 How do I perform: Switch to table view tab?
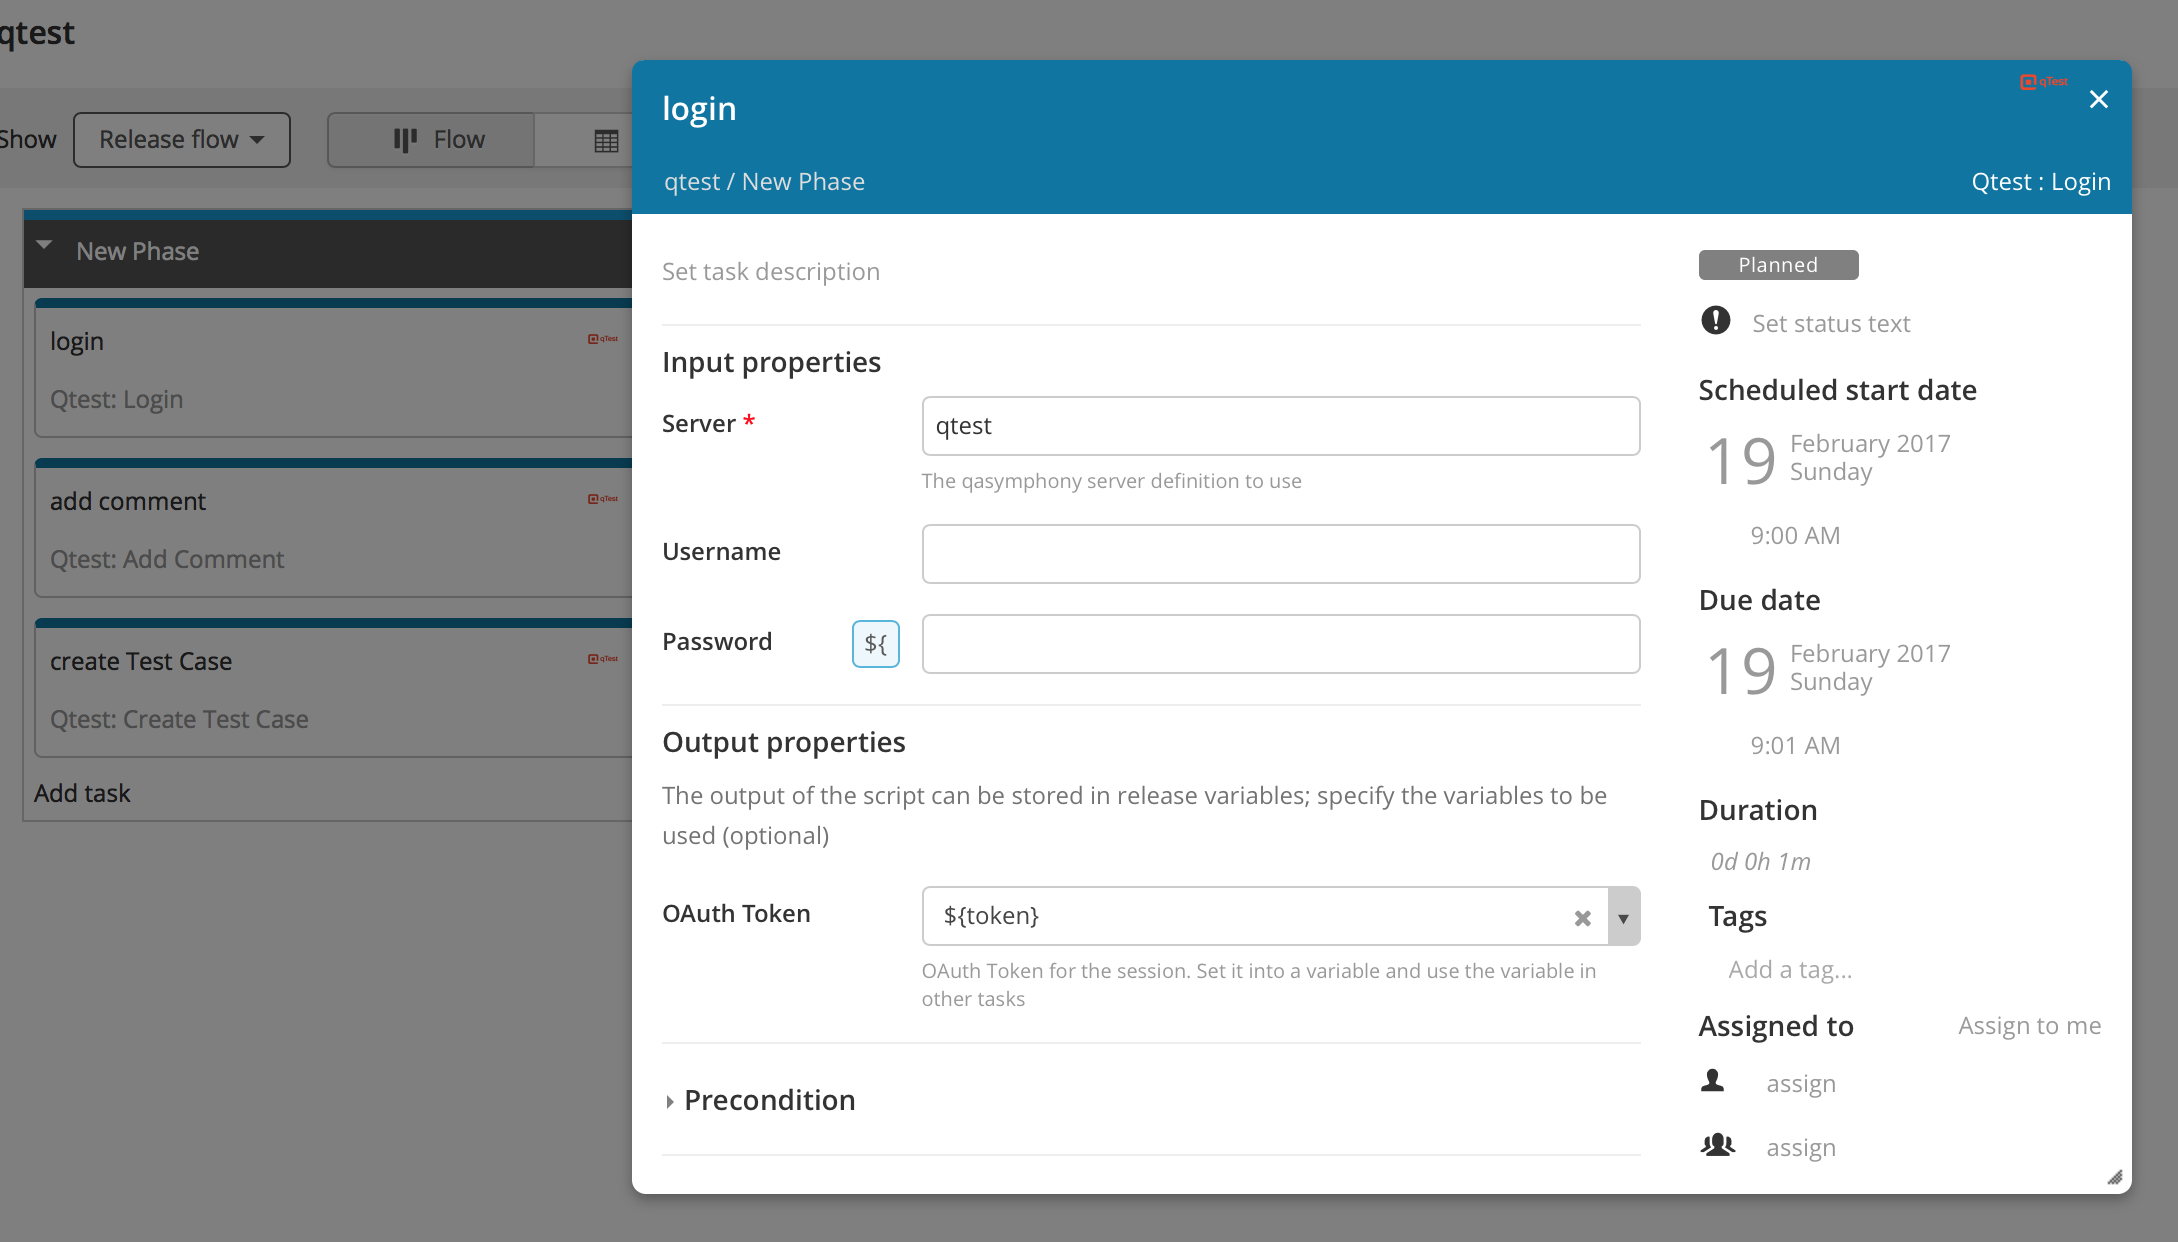(605, 141)
